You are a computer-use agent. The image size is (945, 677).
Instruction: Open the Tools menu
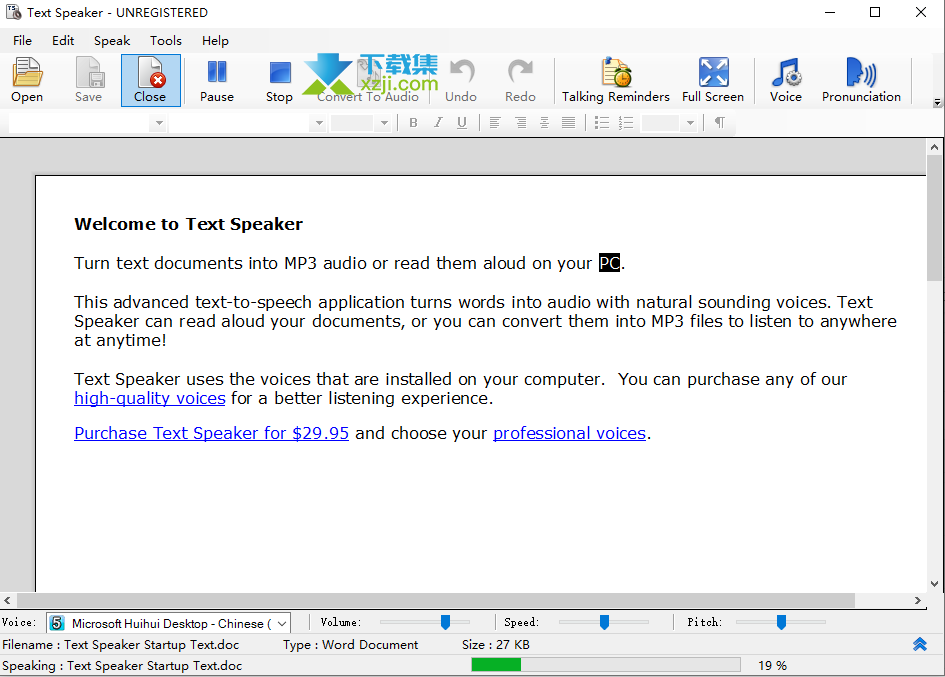166,40
